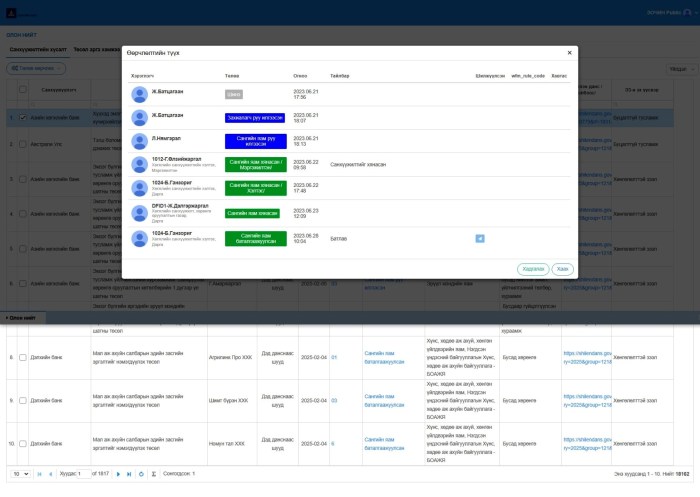Click the DFID1-Ж.Далгаржаргал user avatar

(140, 213)
